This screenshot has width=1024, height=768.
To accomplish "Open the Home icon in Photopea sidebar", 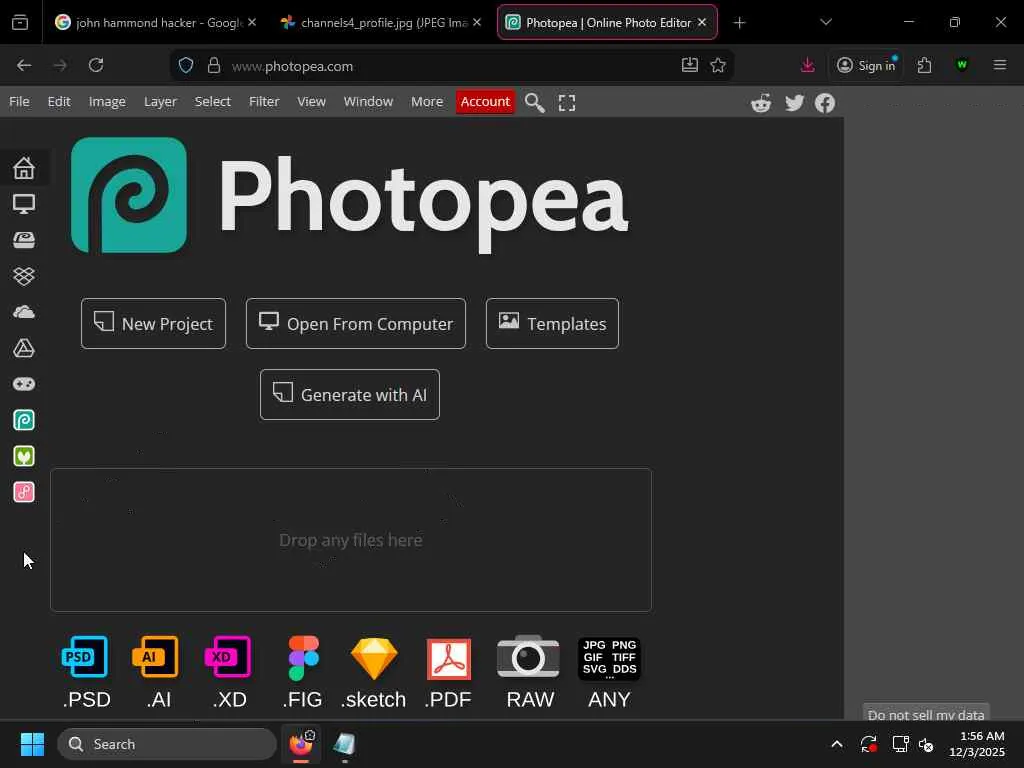I will pyautogui.click(x=24, y=168).
